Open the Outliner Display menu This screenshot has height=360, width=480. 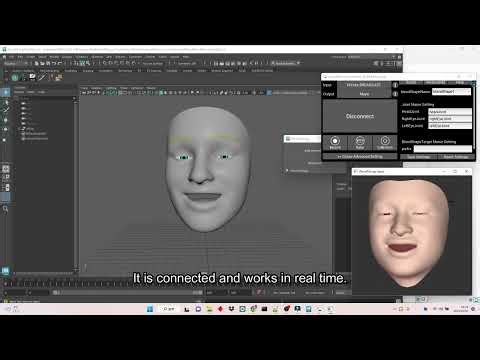[x=19, y=92]
